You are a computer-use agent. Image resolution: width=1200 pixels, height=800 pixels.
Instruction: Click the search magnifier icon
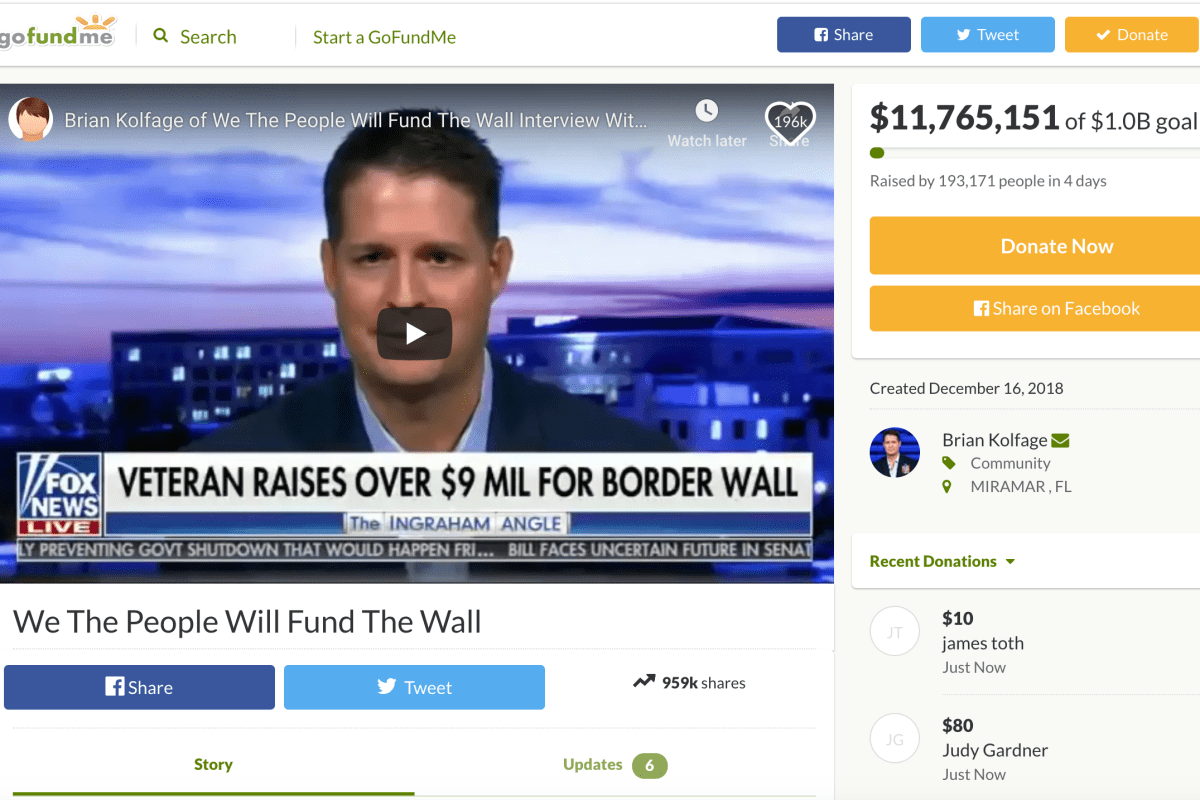[161, 36]
